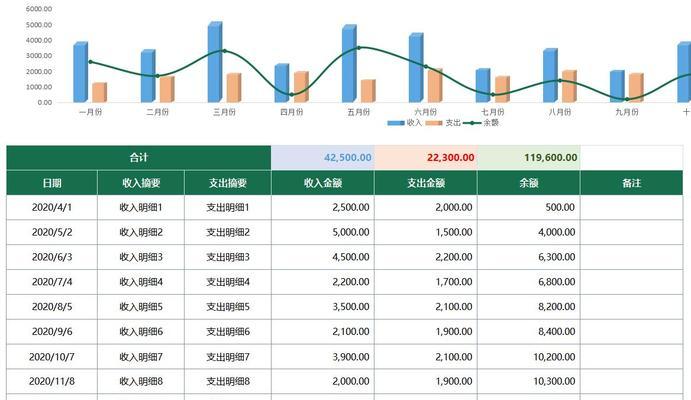This screenshot has height=400, width=691.
Task: Select cell 支出明细6
Action: (x=228, y=332)
